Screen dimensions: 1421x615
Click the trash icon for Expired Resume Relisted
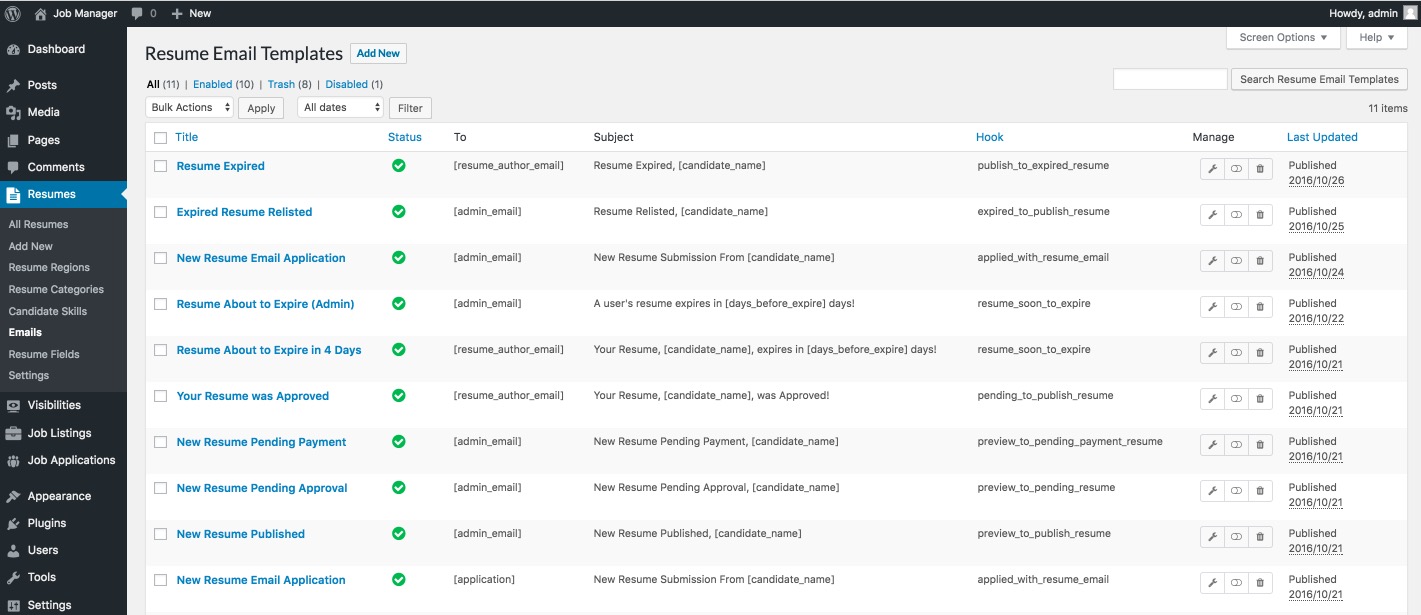click(1260, 216)
